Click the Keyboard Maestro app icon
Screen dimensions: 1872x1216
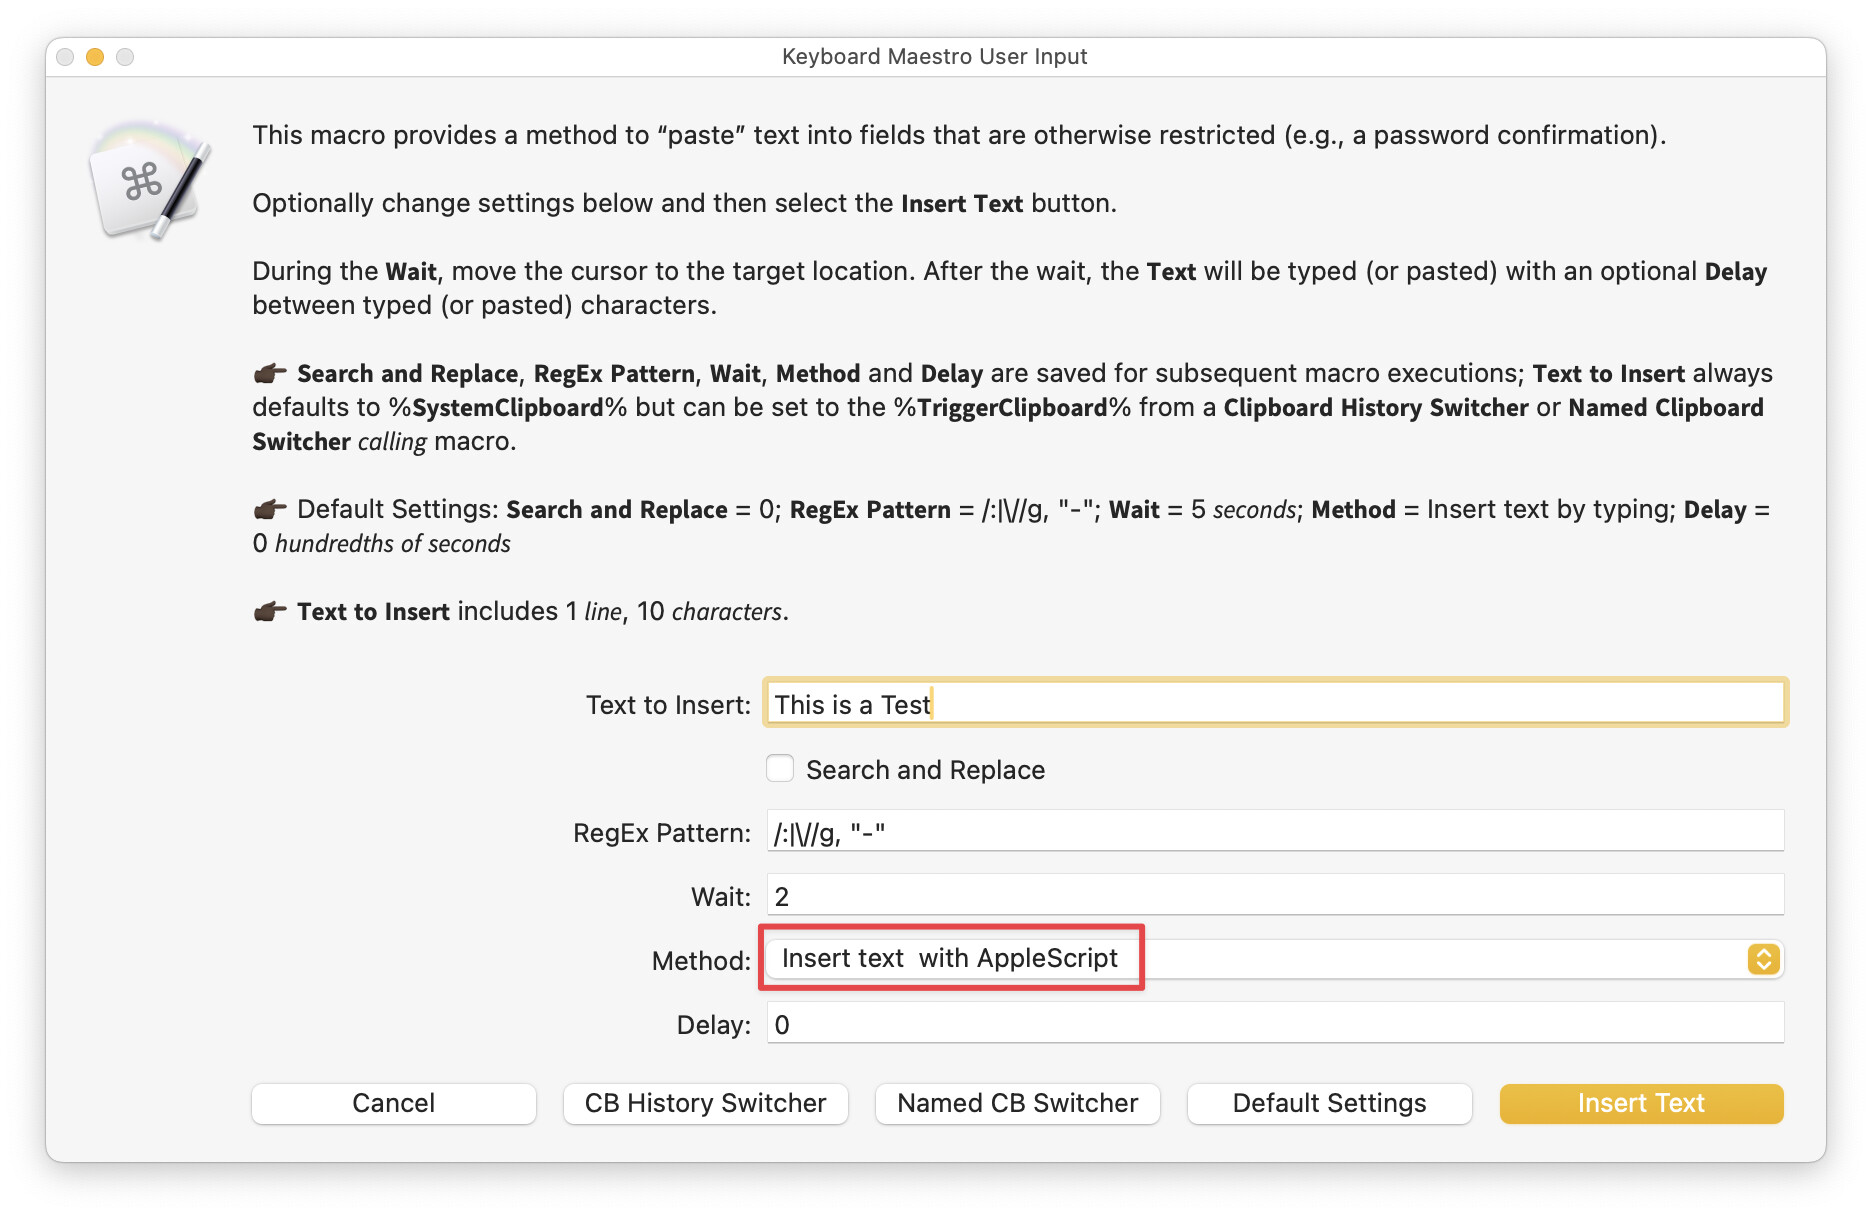point(150,180)
